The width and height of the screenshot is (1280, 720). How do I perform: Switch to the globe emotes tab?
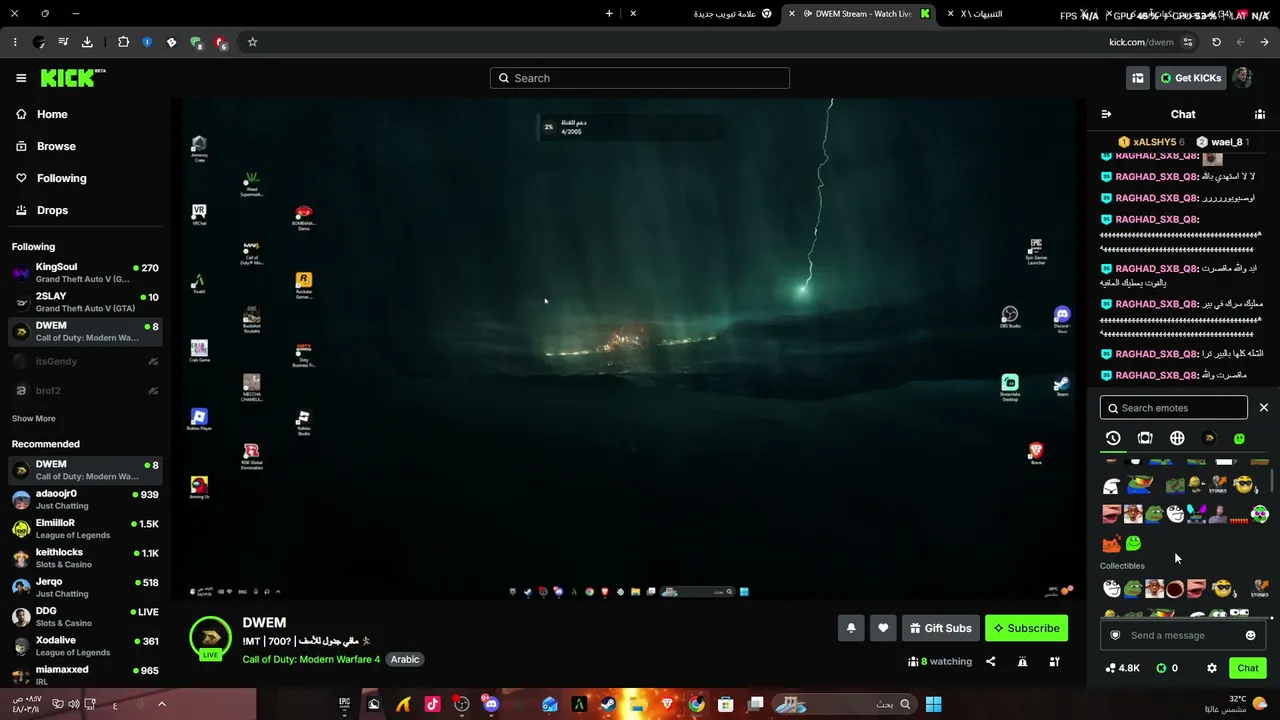click(x=1177, y=438)
